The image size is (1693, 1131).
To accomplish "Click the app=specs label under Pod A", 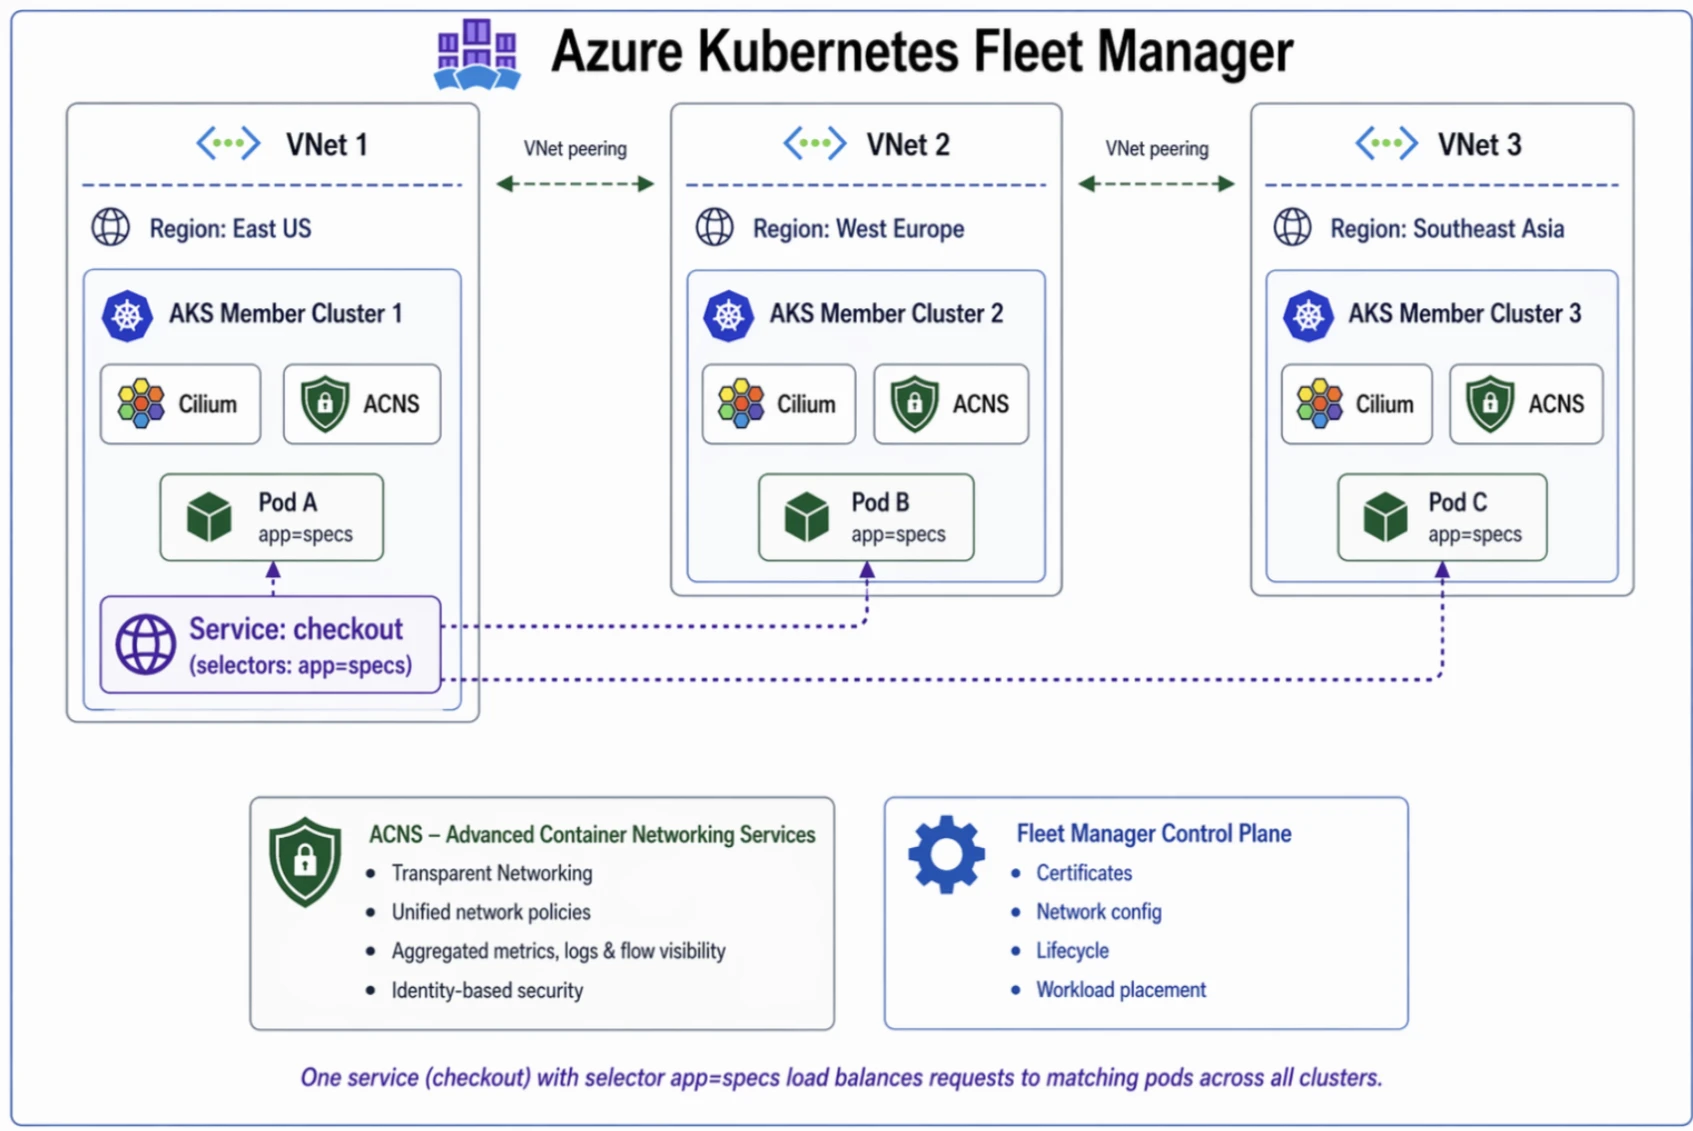I will tap(306, 535).
